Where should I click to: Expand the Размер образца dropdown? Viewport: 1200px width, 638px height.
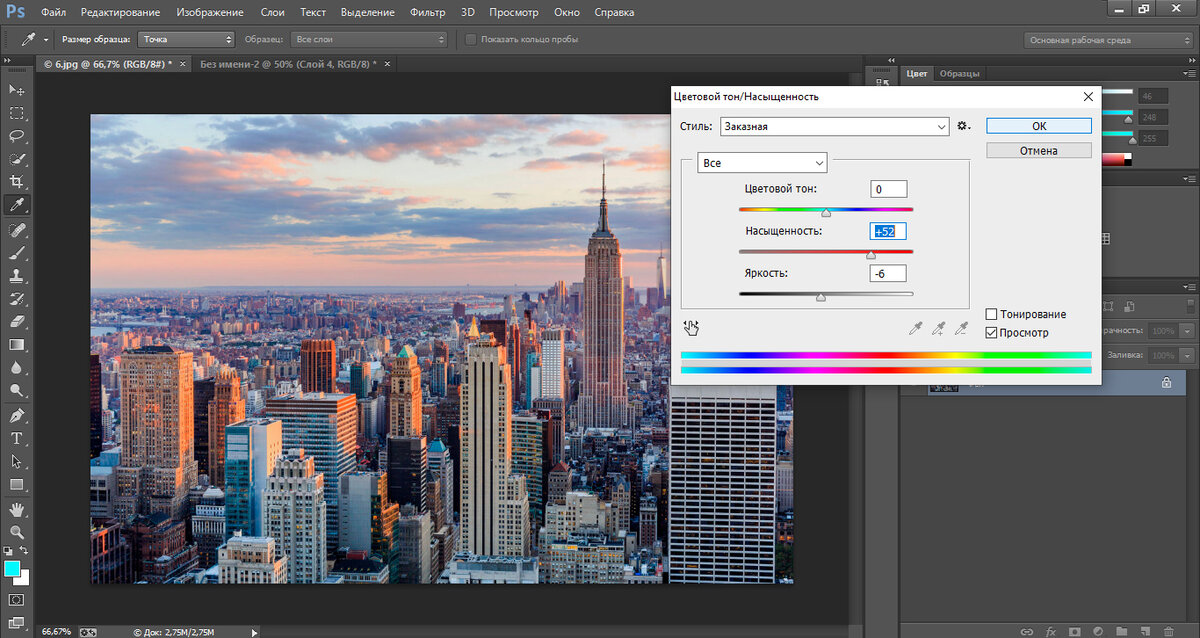tap(187, 39)
